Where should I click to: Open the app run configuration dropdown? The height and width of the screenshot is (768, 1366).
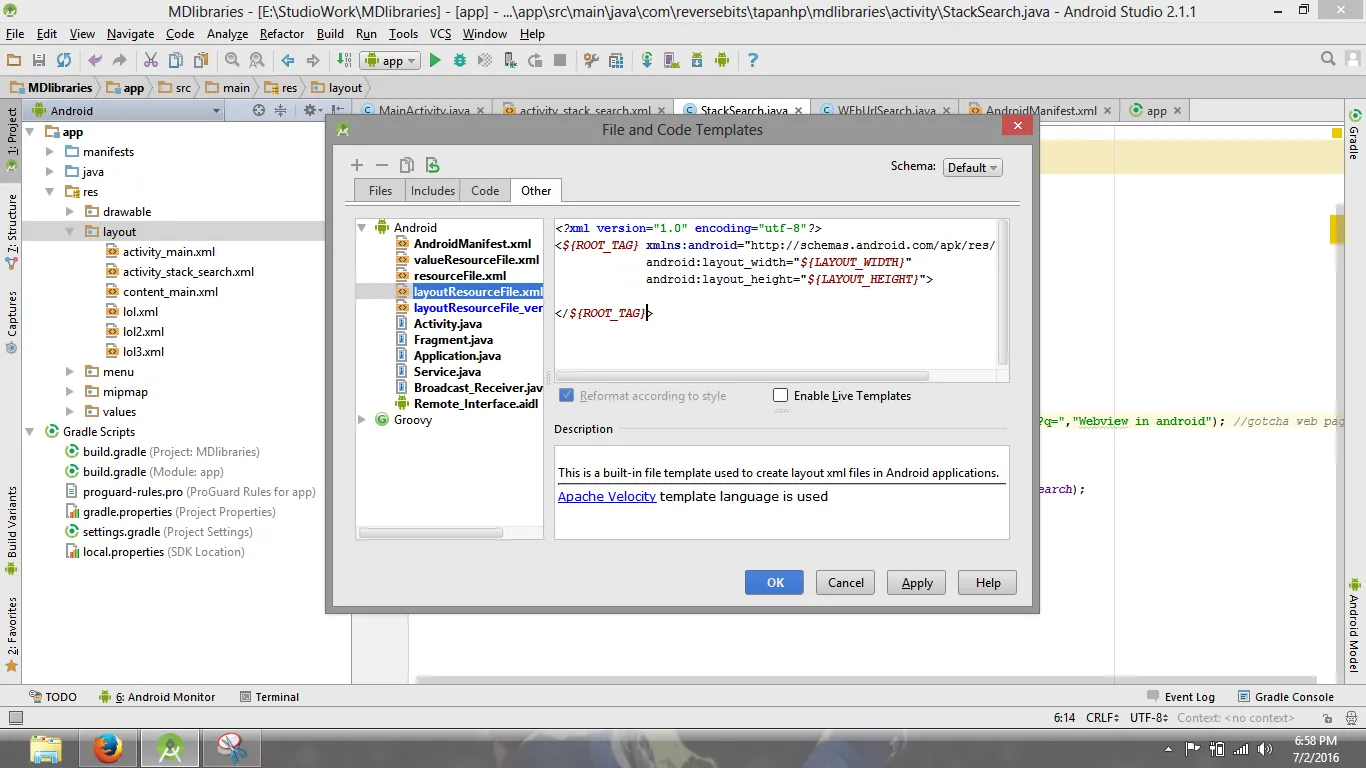click(x=392, y=61)
